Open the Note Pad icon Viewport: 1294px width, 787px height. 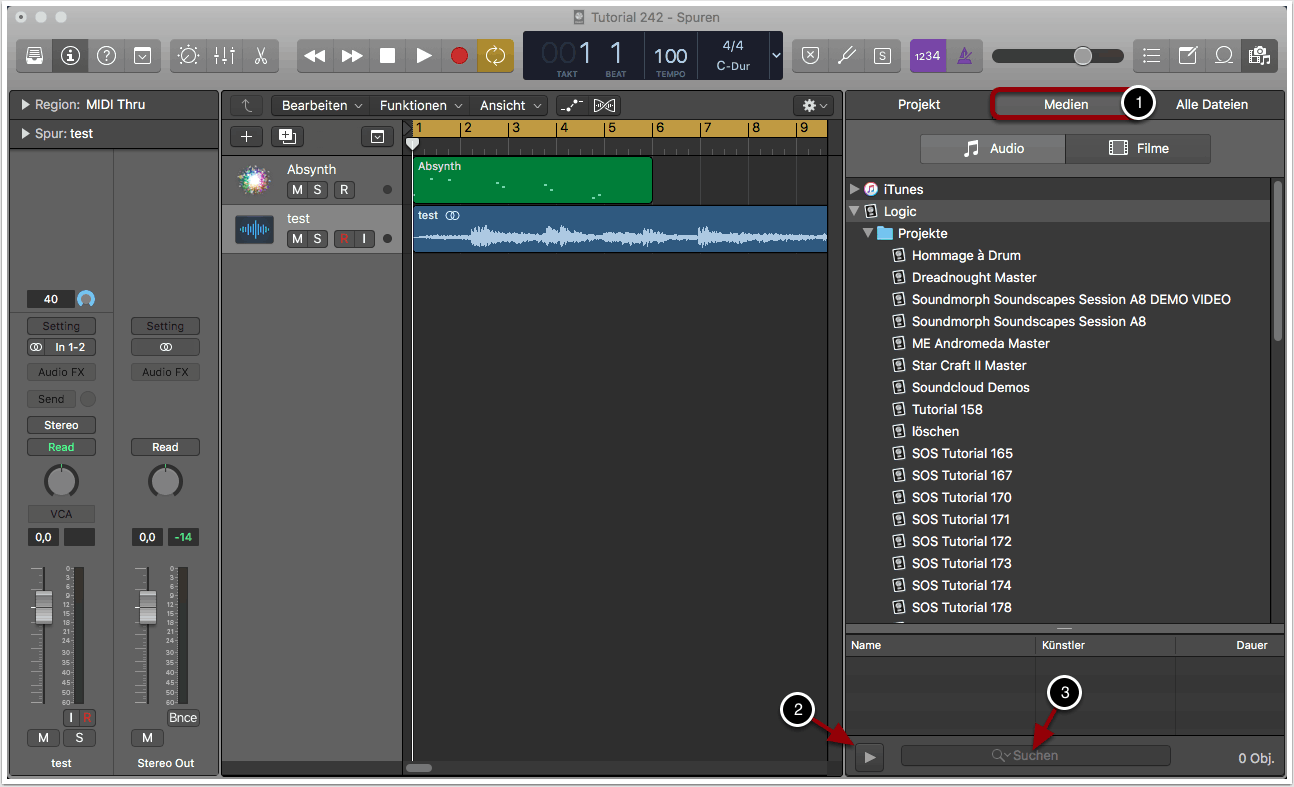pos(1187,56)
